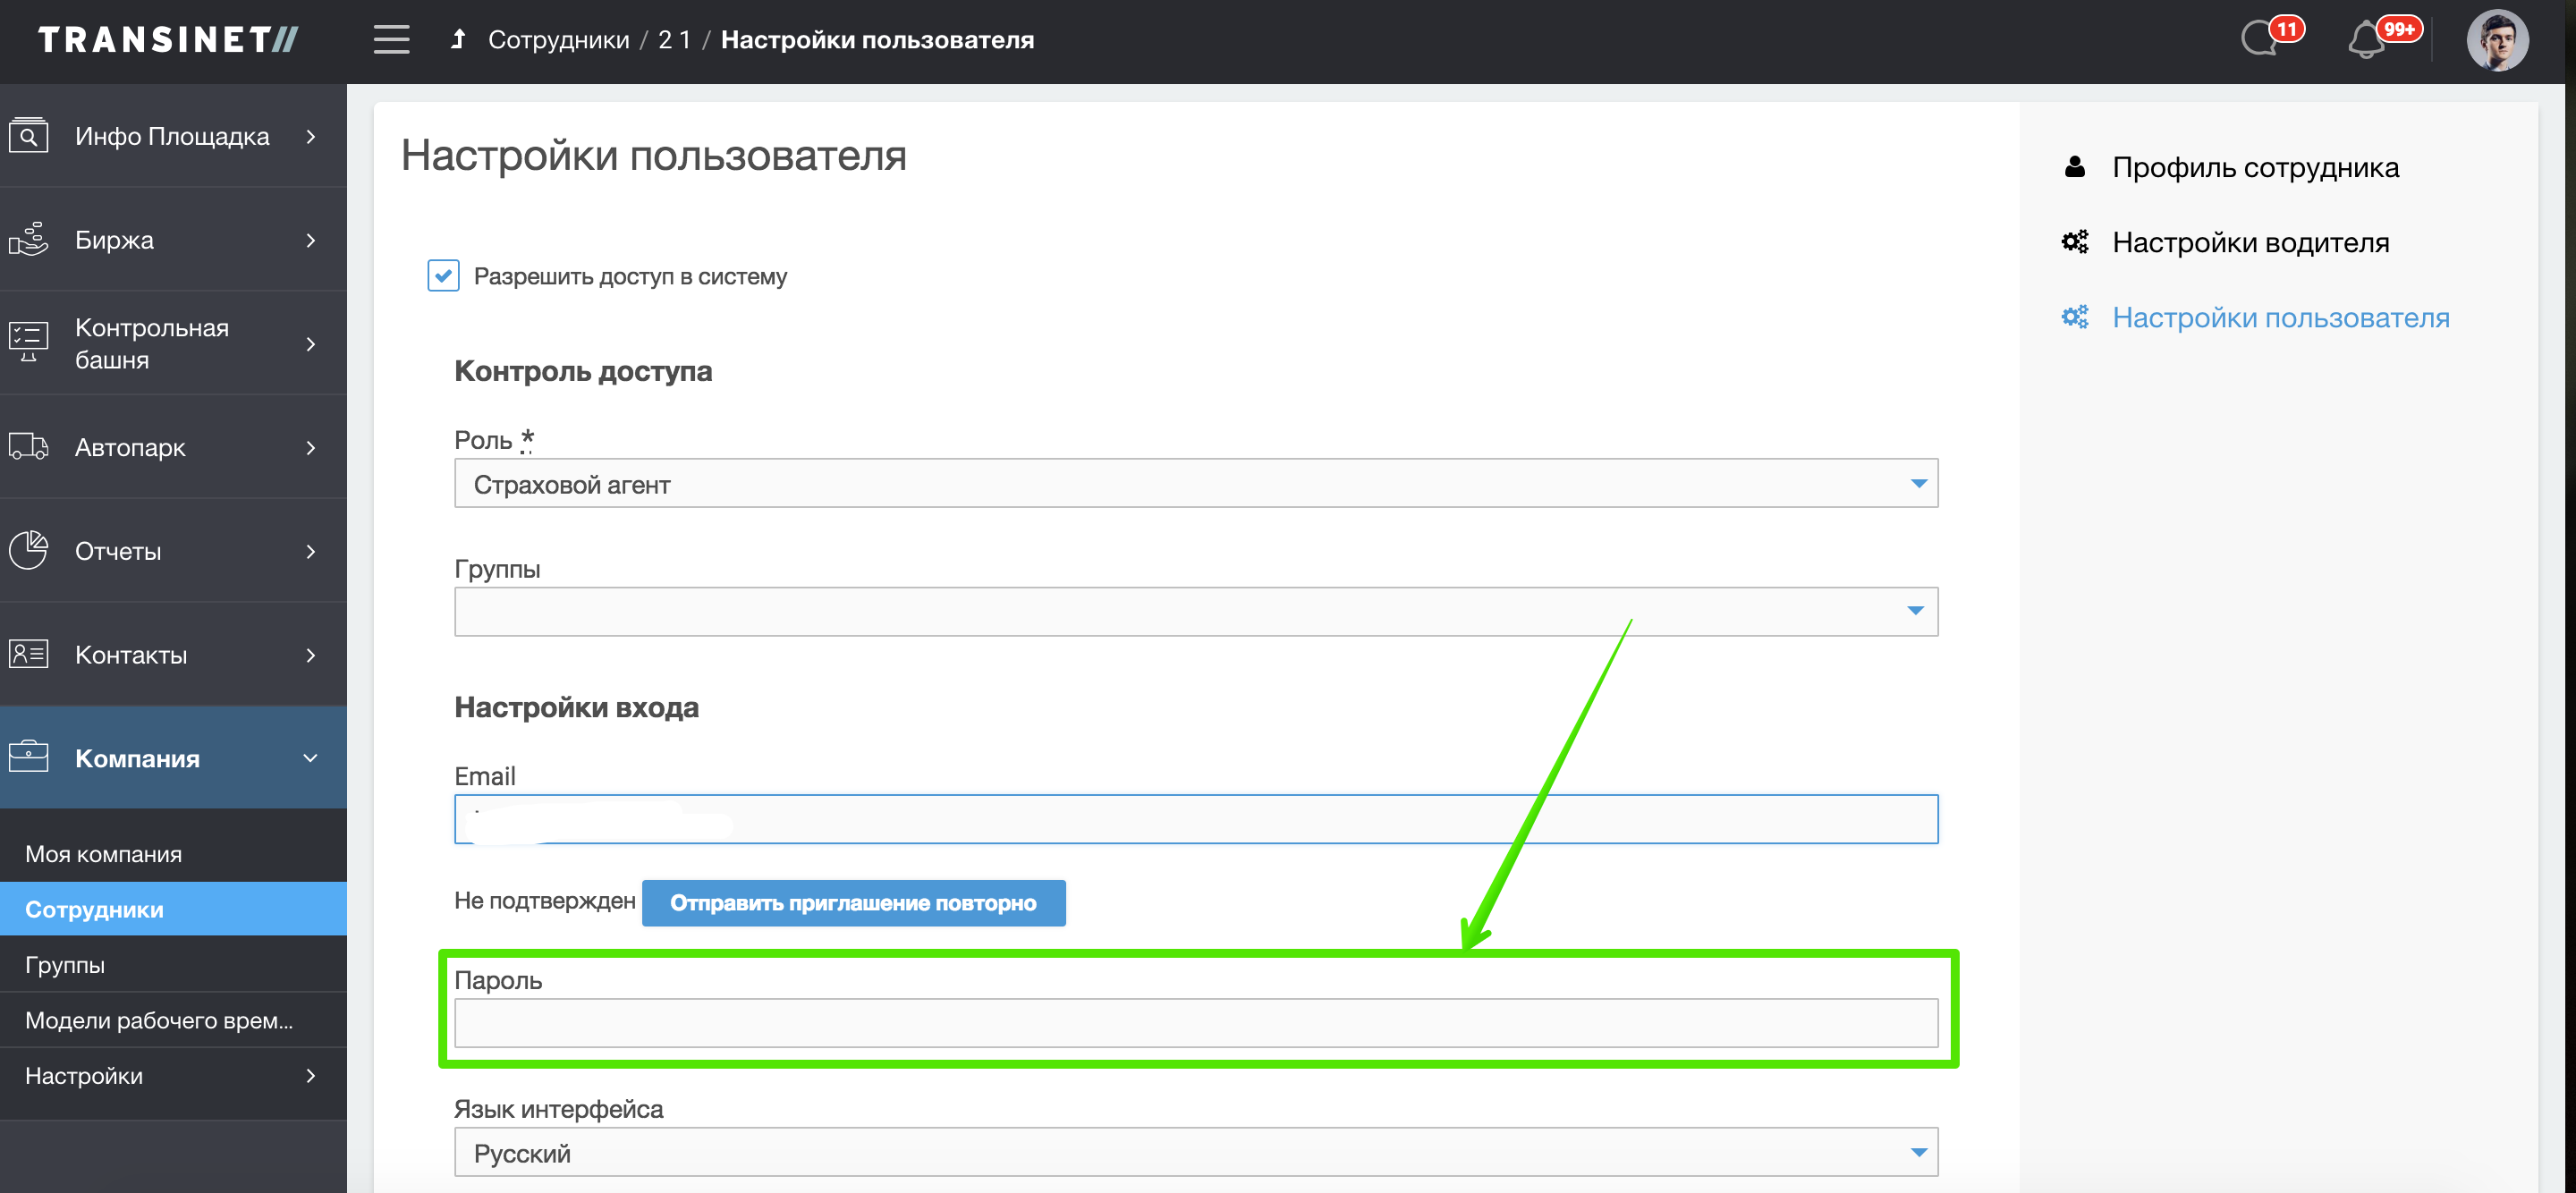Open the Группы dropdown field

click(x=1195, y=612)
